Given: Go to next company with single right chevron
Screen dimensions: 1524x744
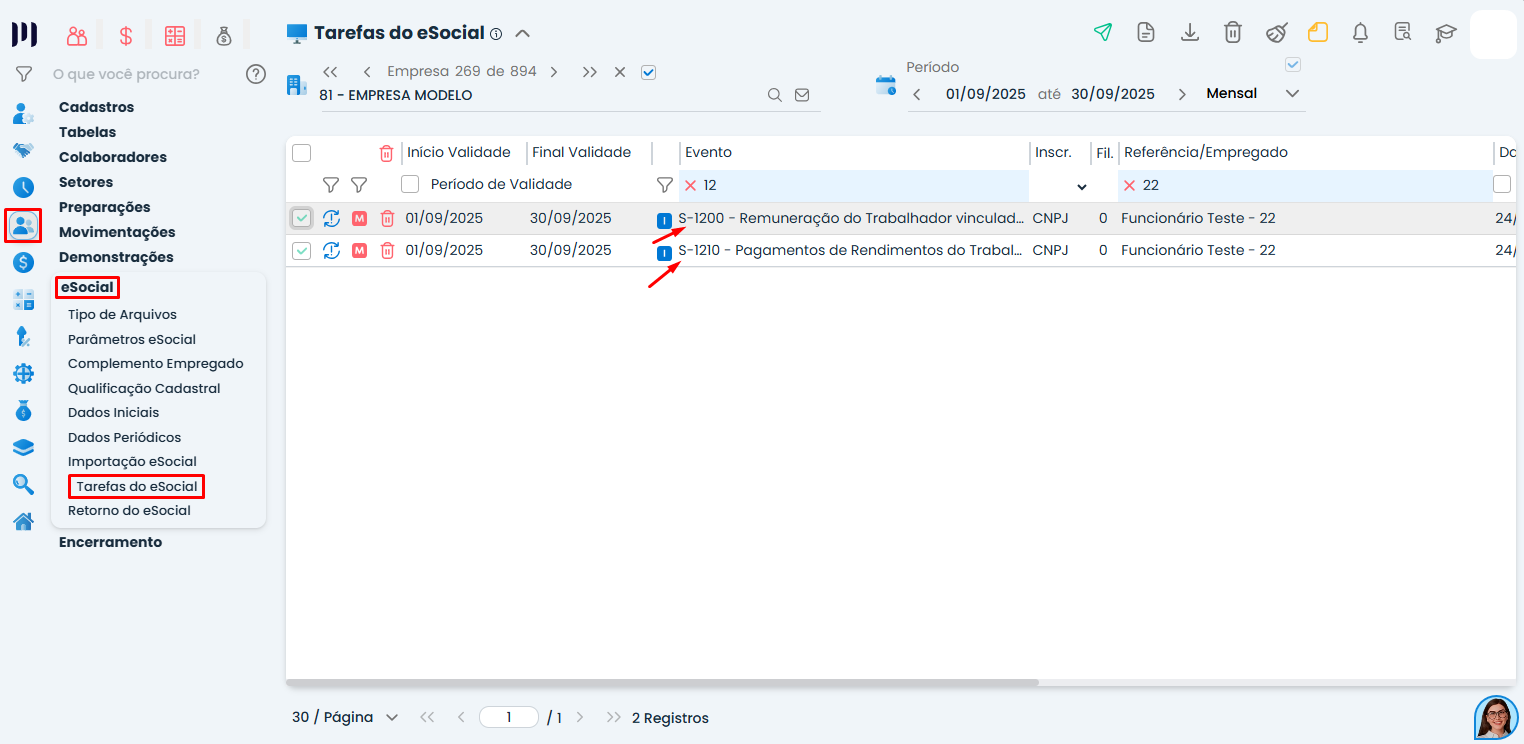Looking at the screenshot, I should click(x=554, y=72).
